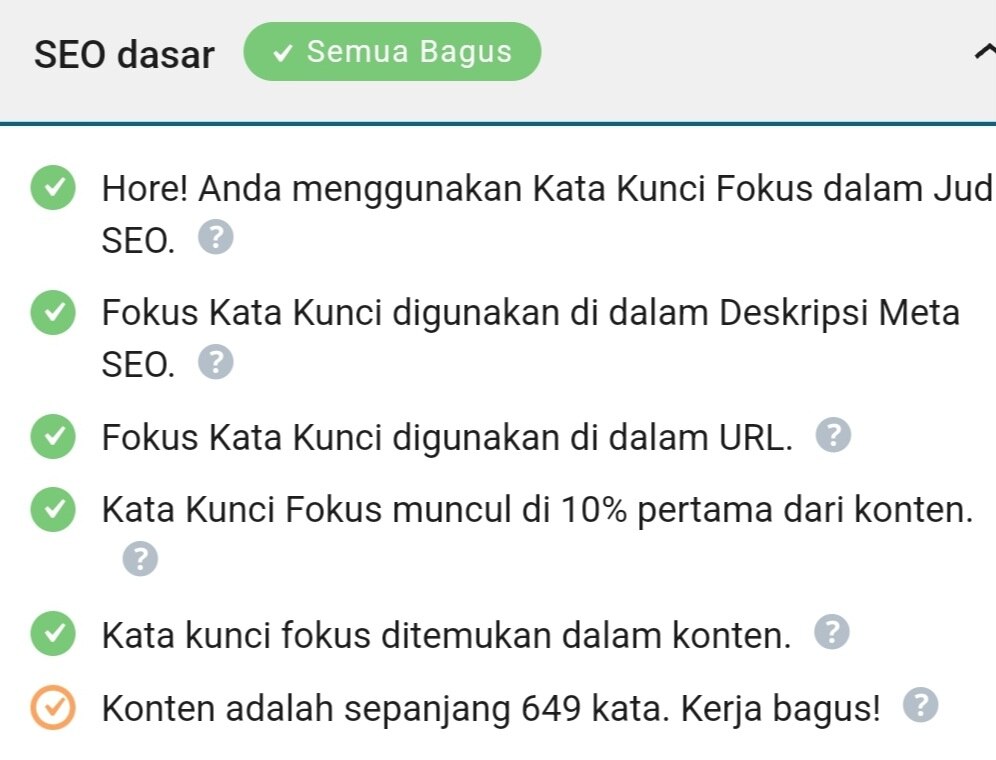Click orange check icon for content length
The width and height of the screenshot is (996, 760).
[x=52, y=708]
